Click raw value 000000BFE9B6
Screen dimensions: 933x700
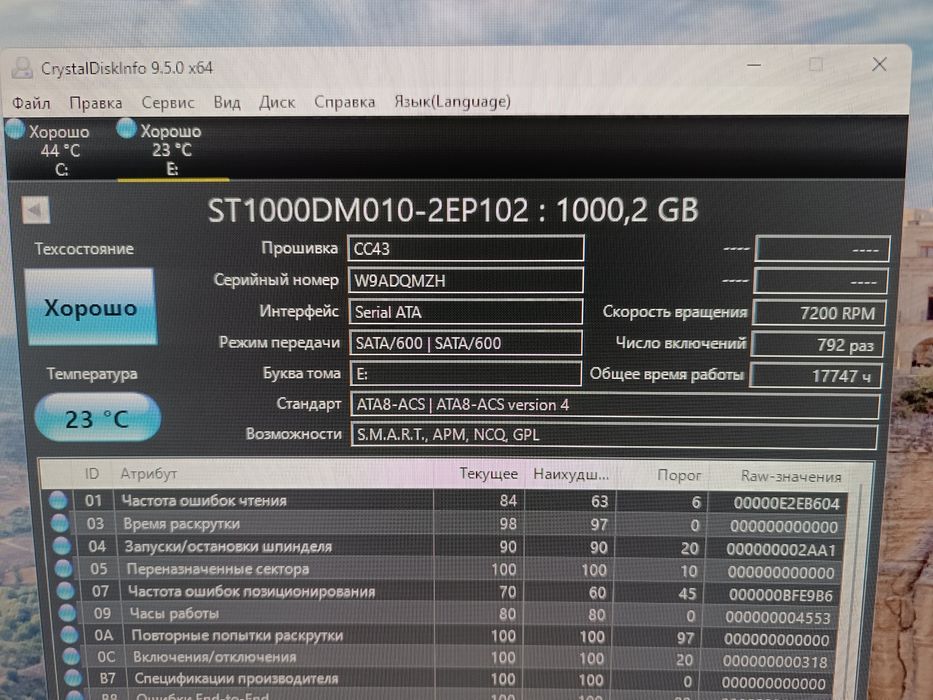point(781,595)
